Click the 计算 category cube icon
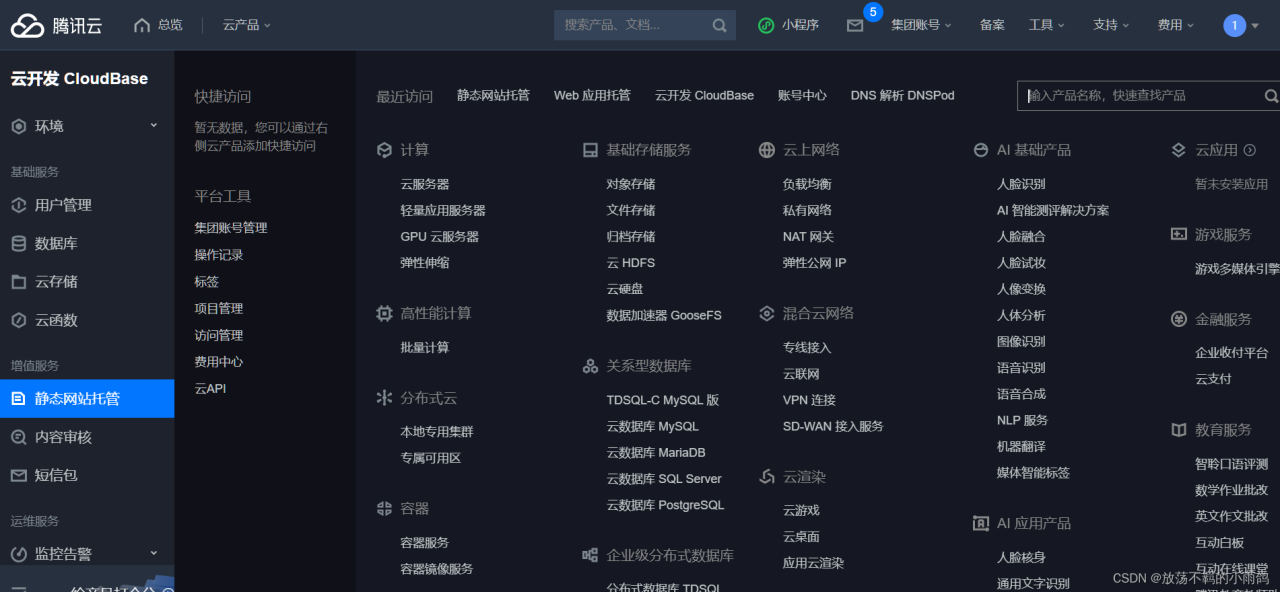Image resolution: width=1280 pixels, height=592 pixels. [384, 150]
